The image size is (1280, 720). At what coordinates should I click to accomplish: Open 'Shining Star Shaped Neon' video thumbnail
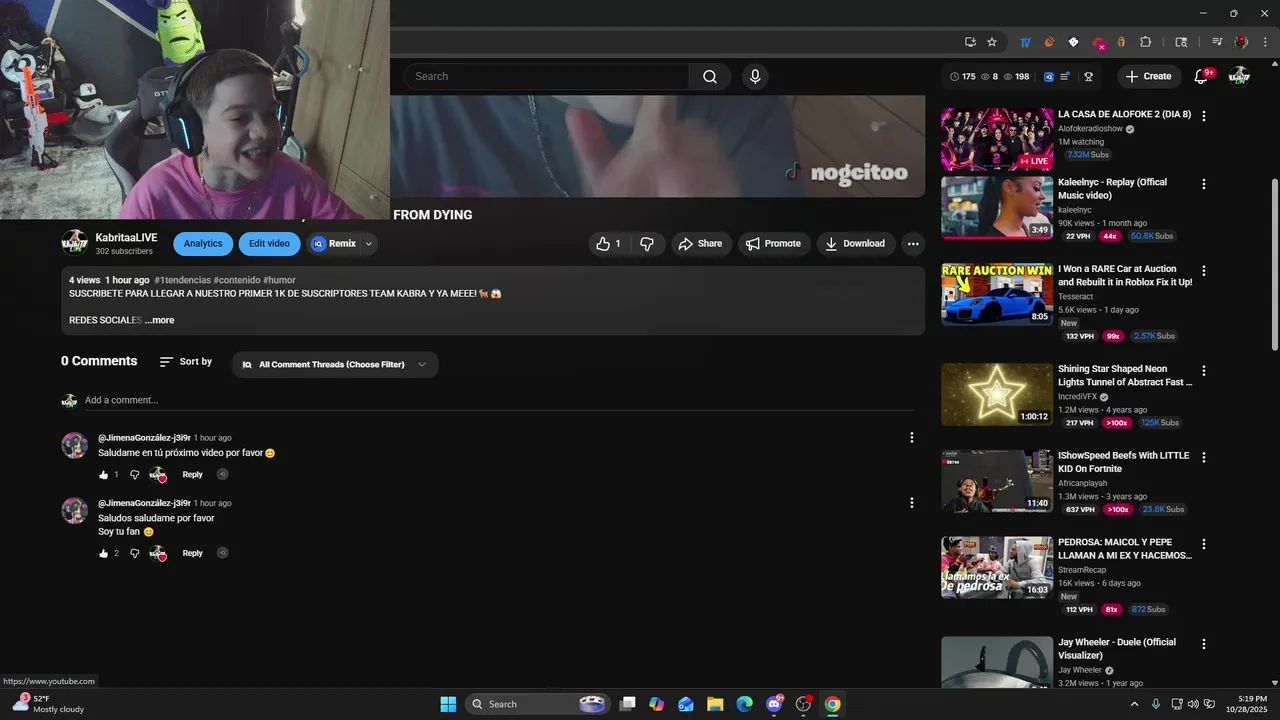(997, 394)
